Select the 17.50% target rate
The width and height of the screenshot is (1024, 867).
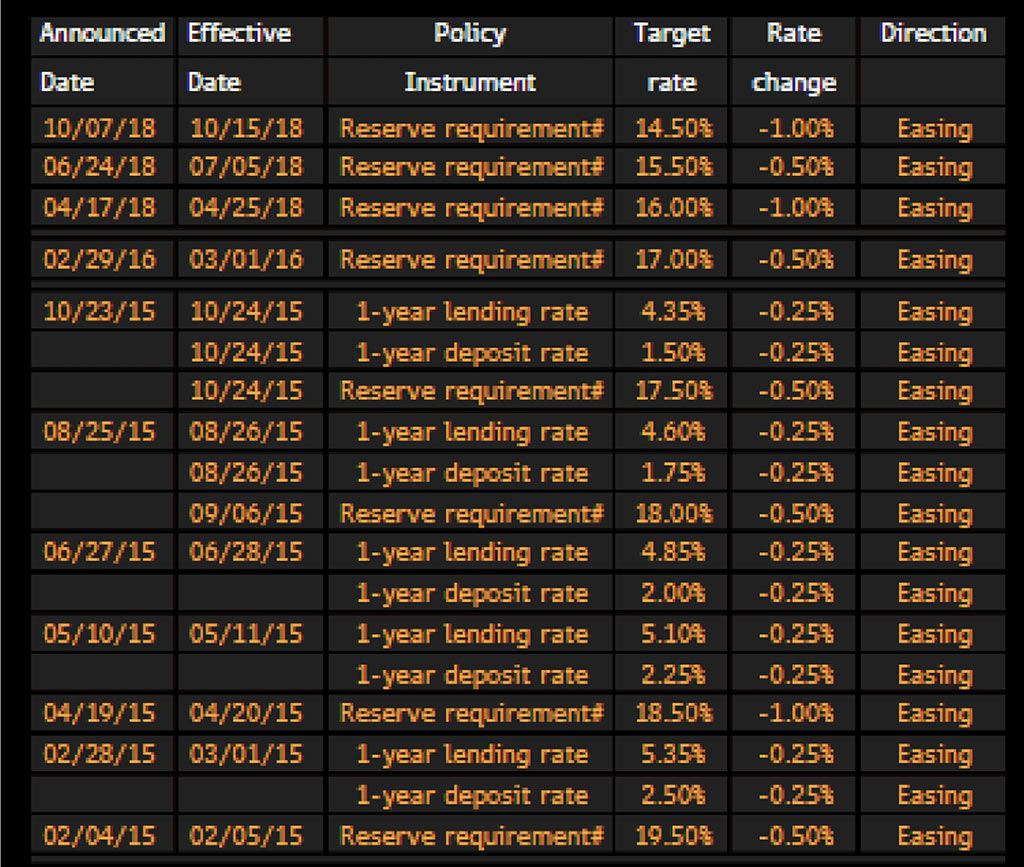(x=673, y=391)
